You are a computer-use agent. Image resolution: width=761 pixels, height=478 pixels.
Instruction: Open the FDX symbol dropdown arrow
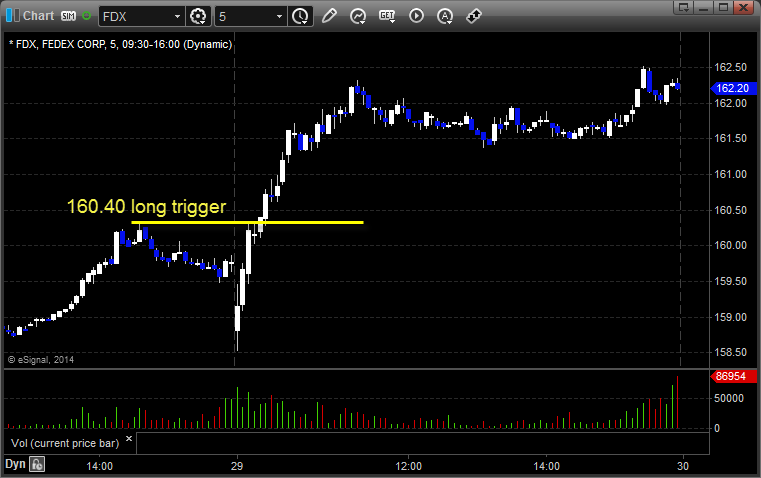coord(178,16)
